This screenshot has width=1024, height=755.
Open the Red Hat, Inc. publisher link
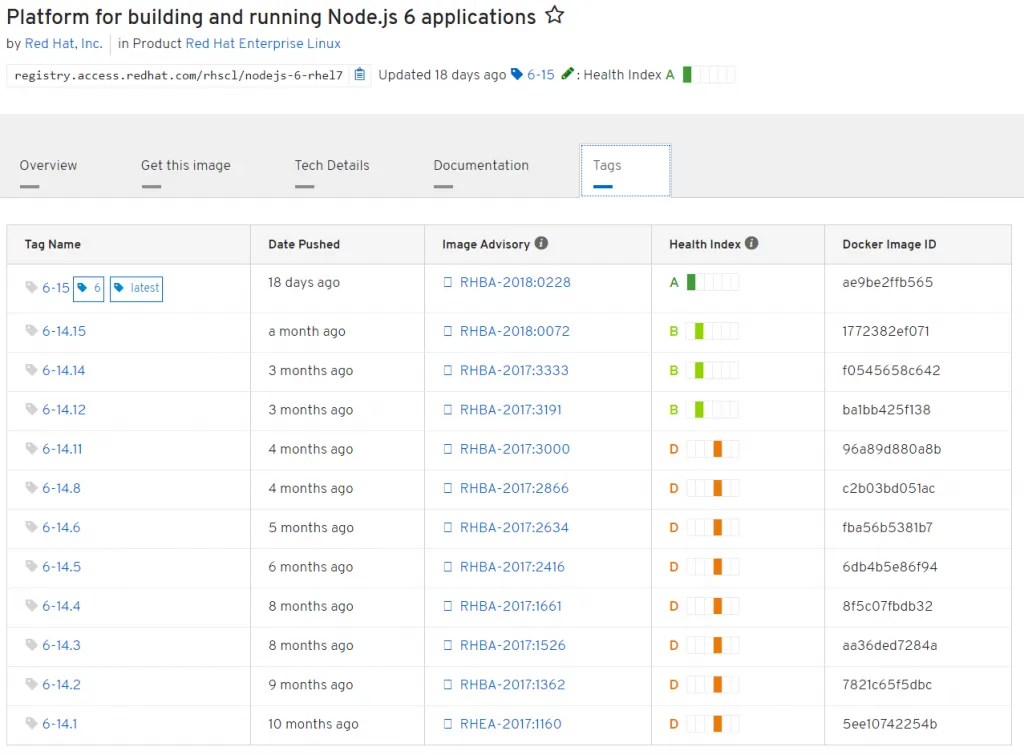[x=63, y=43]
